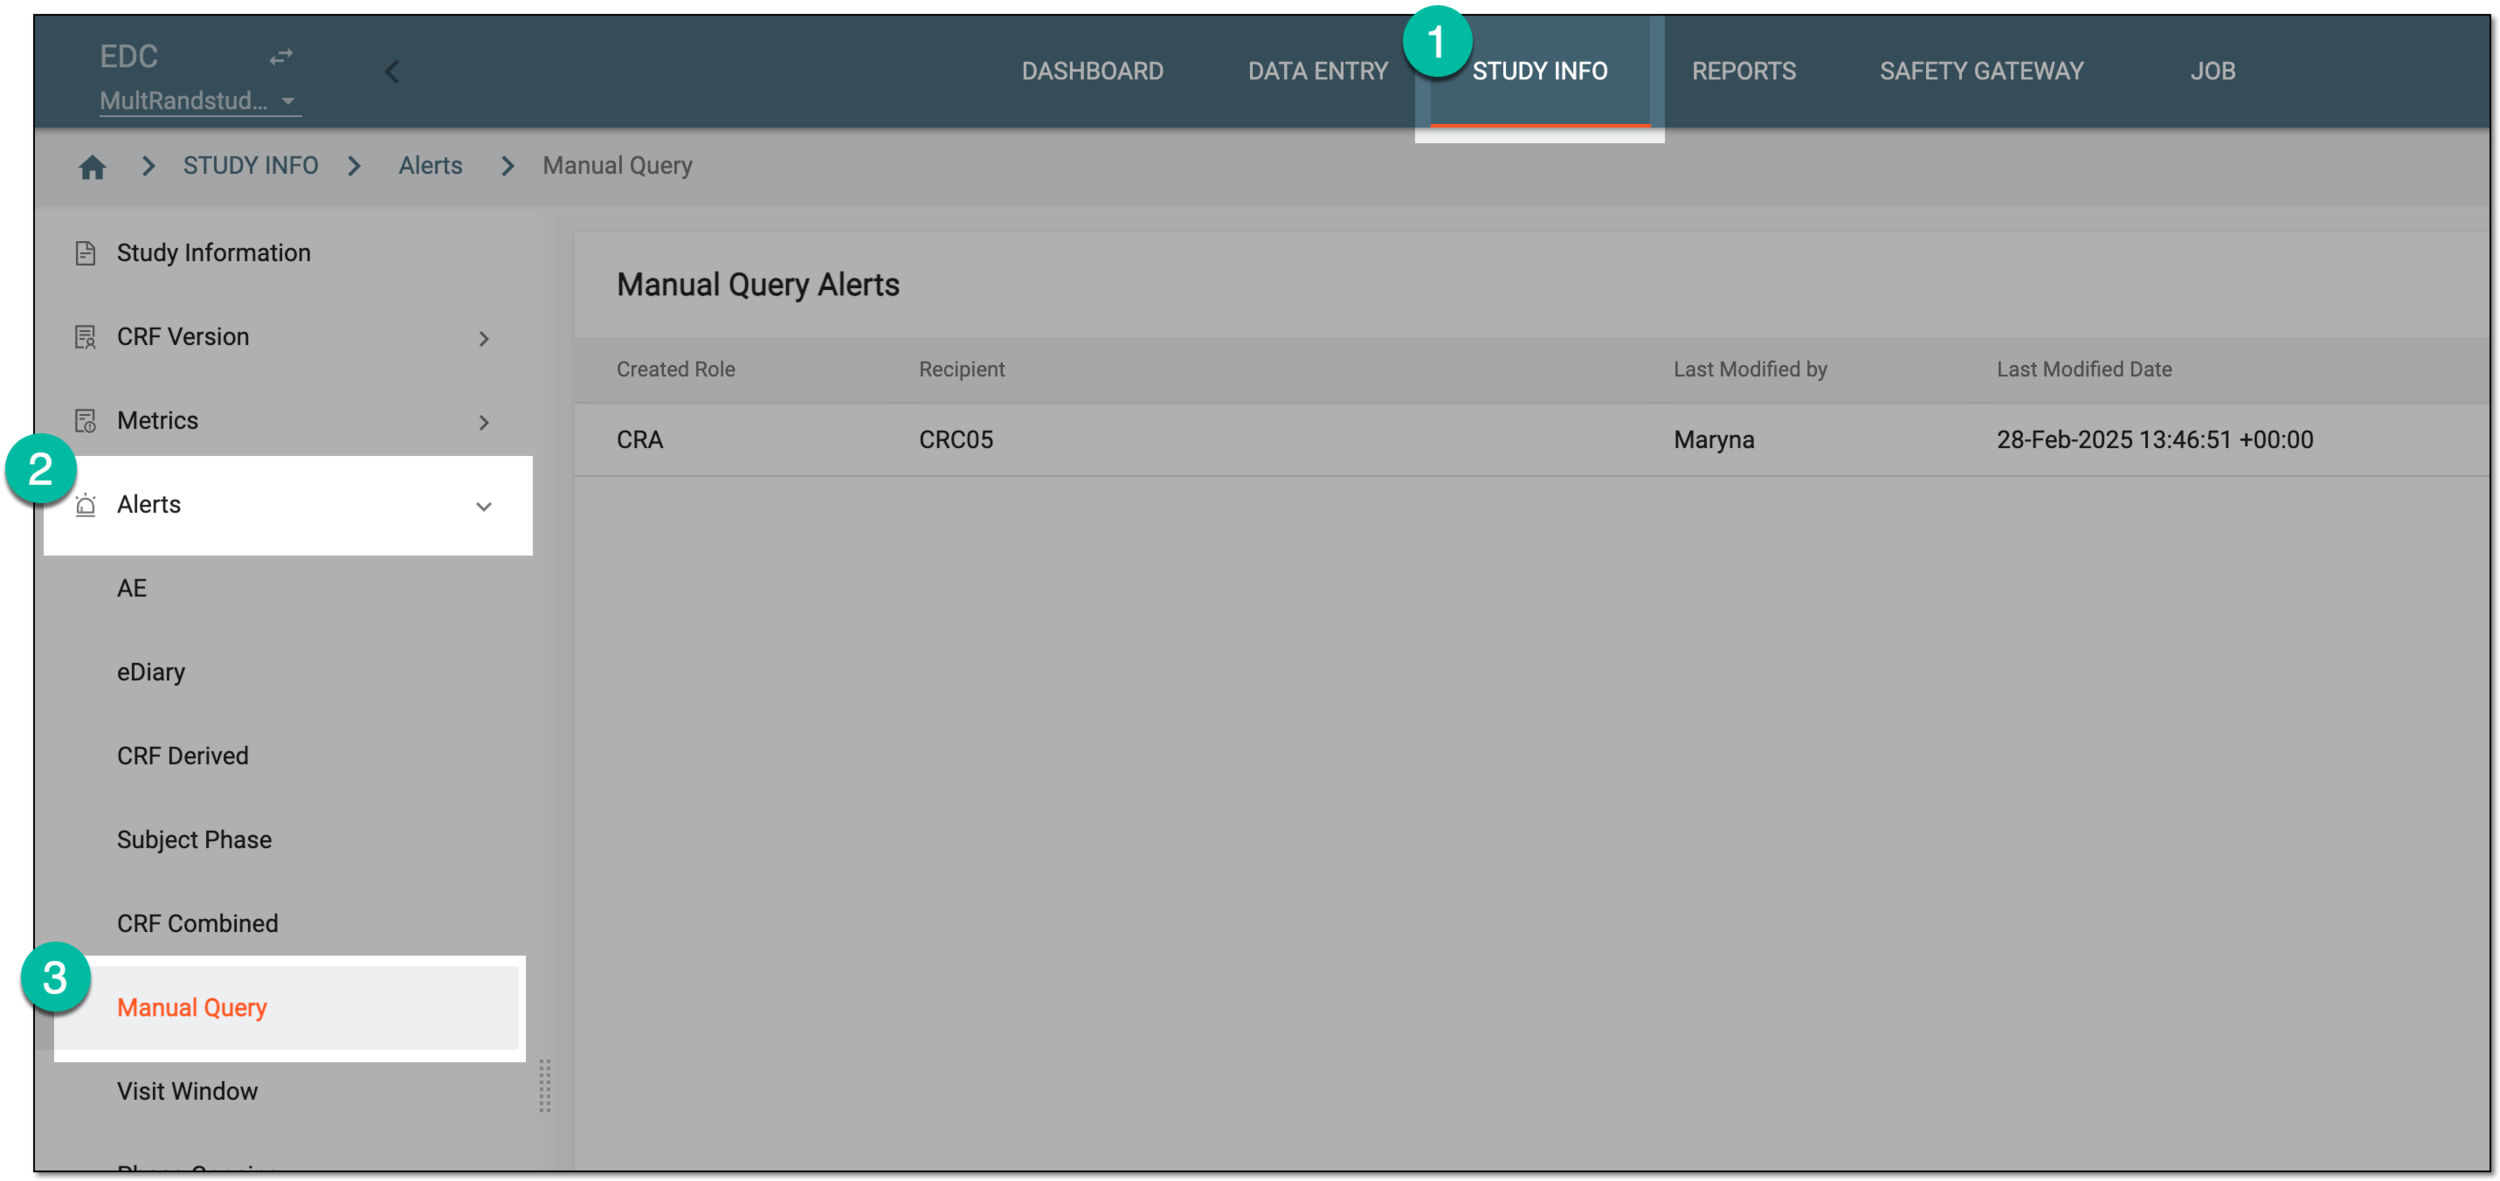The height and width of the screenshot is (1181, 2500).
Task: Click the CRC05 recipient cell
Action: (955, 441)
